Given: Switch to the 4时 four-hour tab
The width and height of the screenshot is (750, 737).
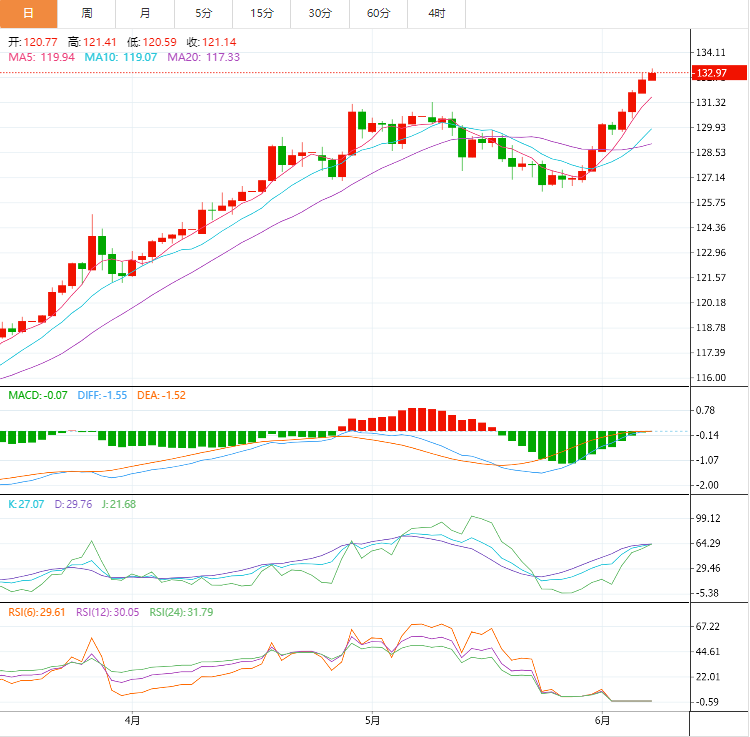Looking at the screenshot, I should [x=437, y=13].
